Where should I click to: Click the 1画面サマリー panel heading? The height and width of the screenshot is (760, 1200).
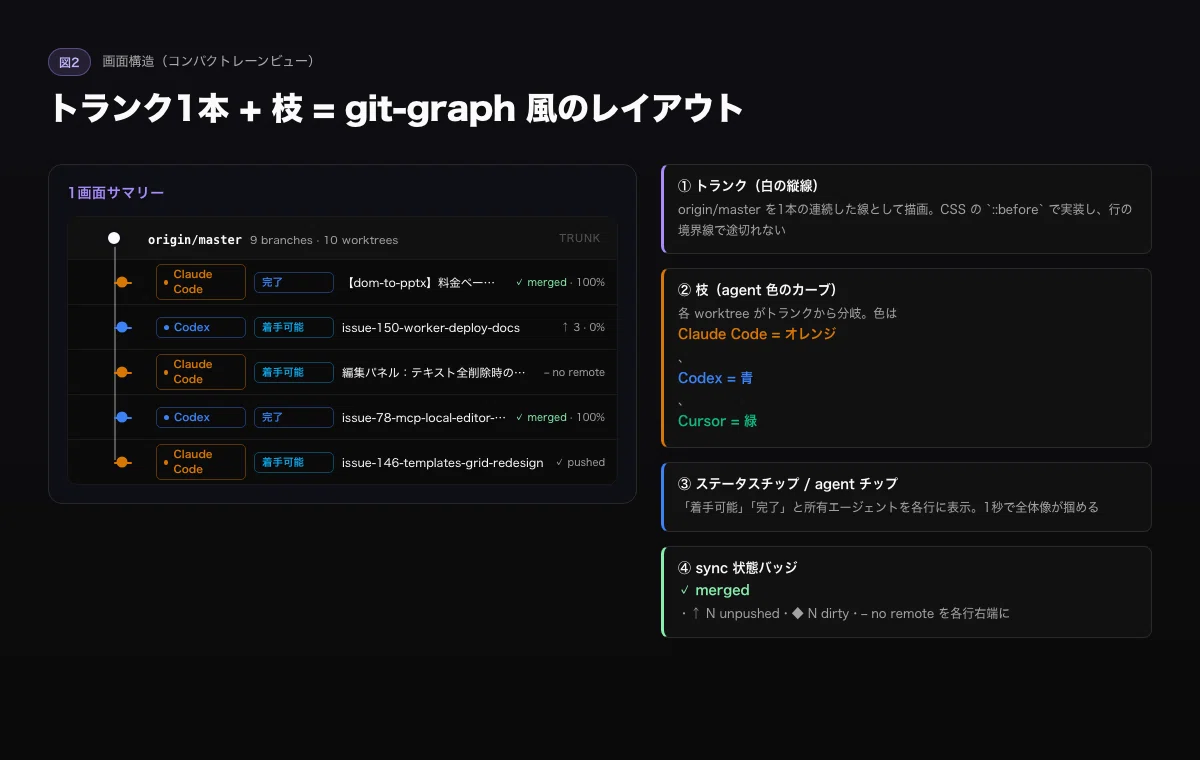tap(116, 193)
